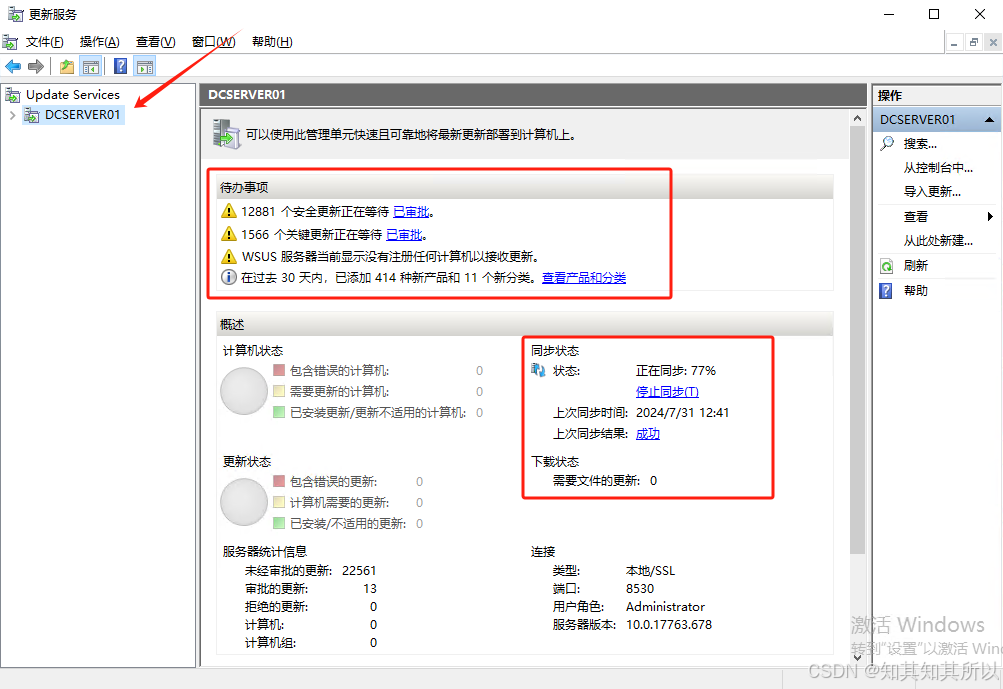This screenshot has height=689, width=1003.
Task: Click the 成功 last sync result link
Action: click(x=647, y=434)
